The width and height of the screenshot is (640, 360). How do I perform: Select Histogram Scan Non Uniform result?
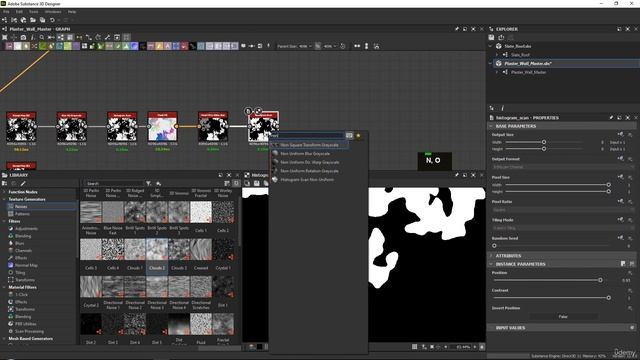[x=307, y=179]
